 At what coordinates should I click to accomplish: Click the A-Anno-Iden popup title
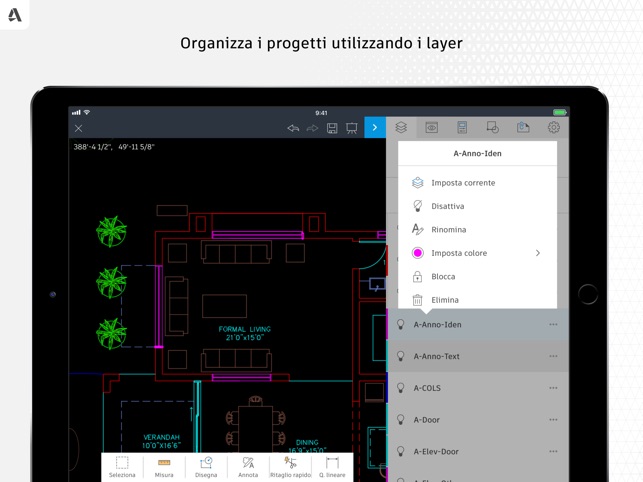click(477, 153)
